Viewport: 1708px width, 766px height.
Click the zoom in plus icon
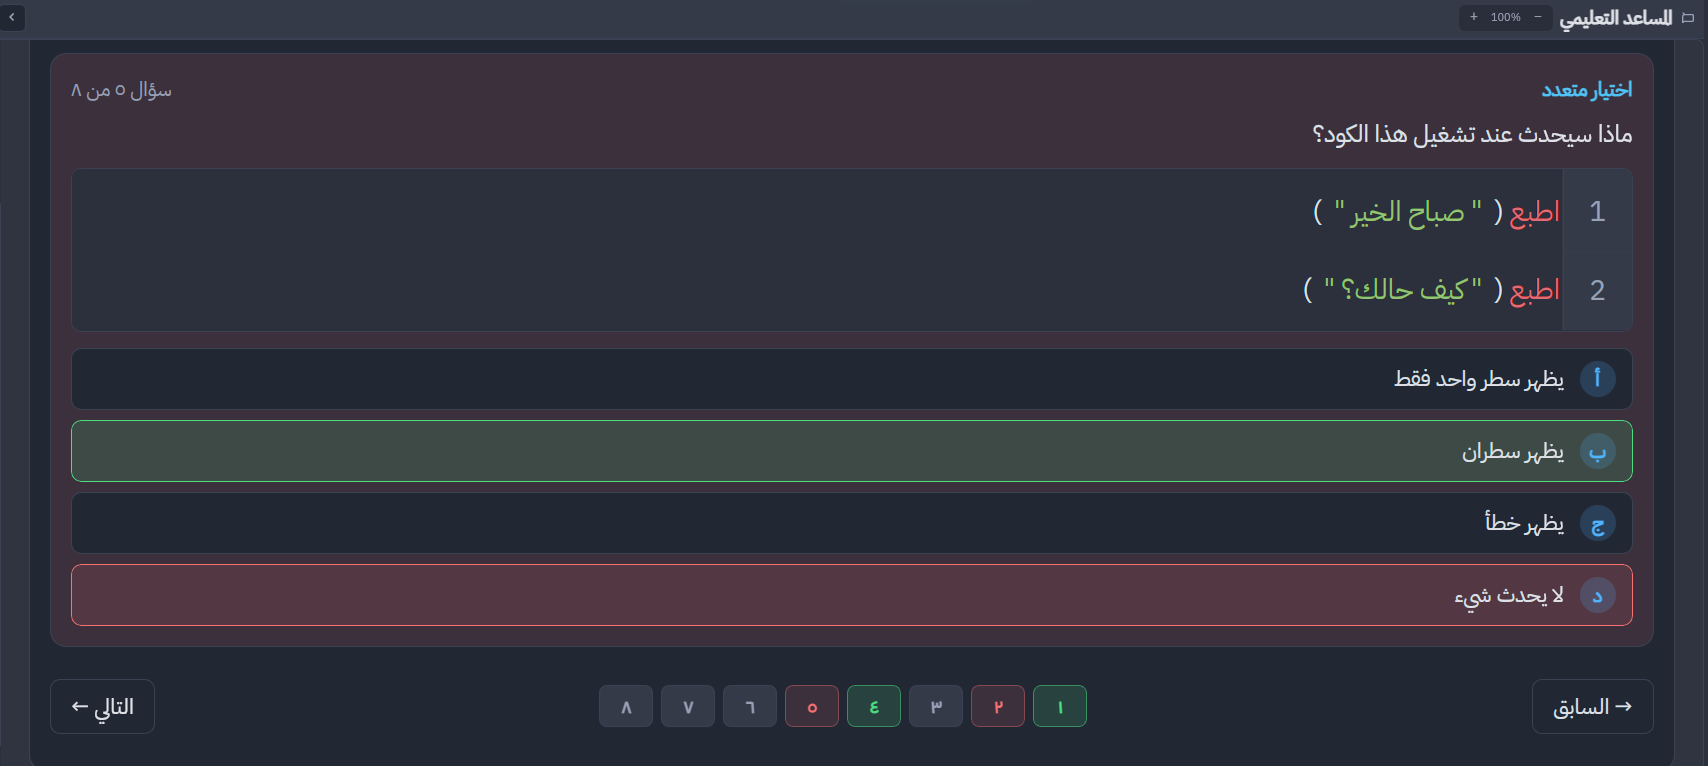(x=1474, y=17)
